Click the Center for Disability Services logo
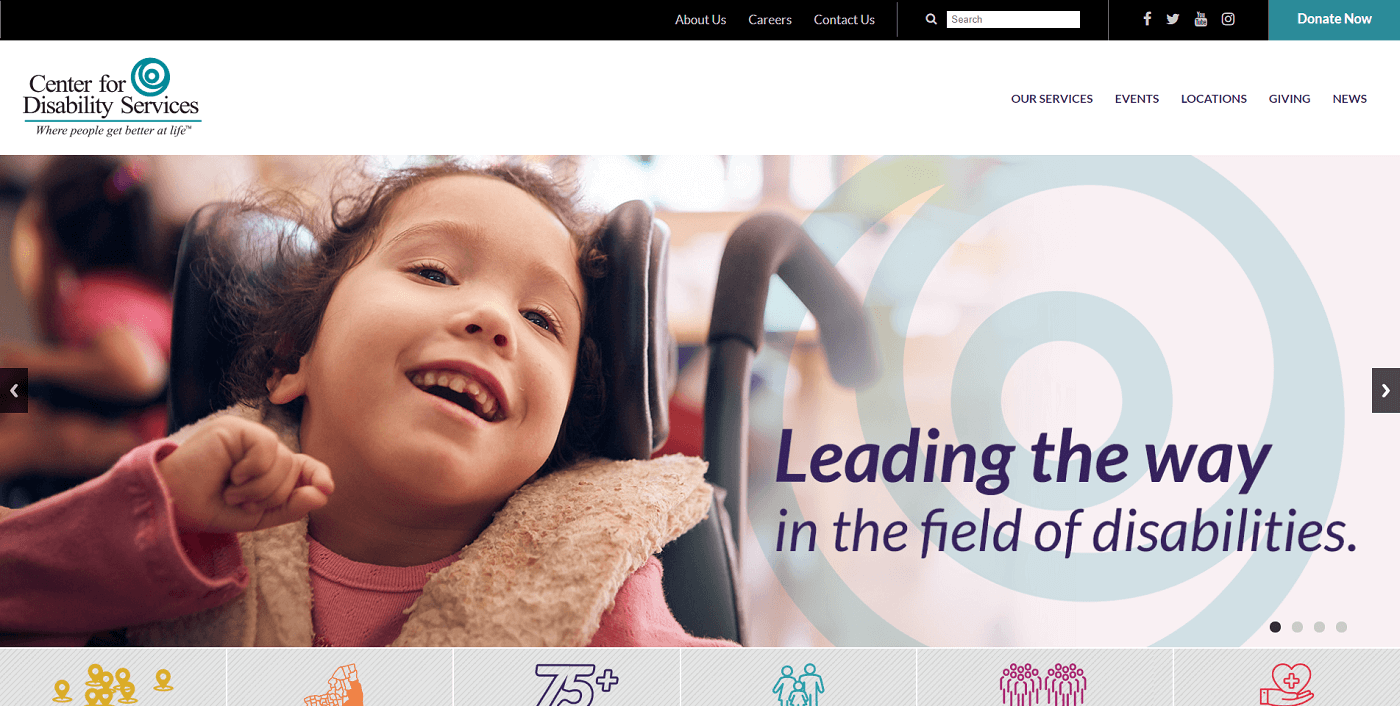Image resolution: width=1400 pixels, height=706 pixels. pyautogui.click(x=112, y=97)
